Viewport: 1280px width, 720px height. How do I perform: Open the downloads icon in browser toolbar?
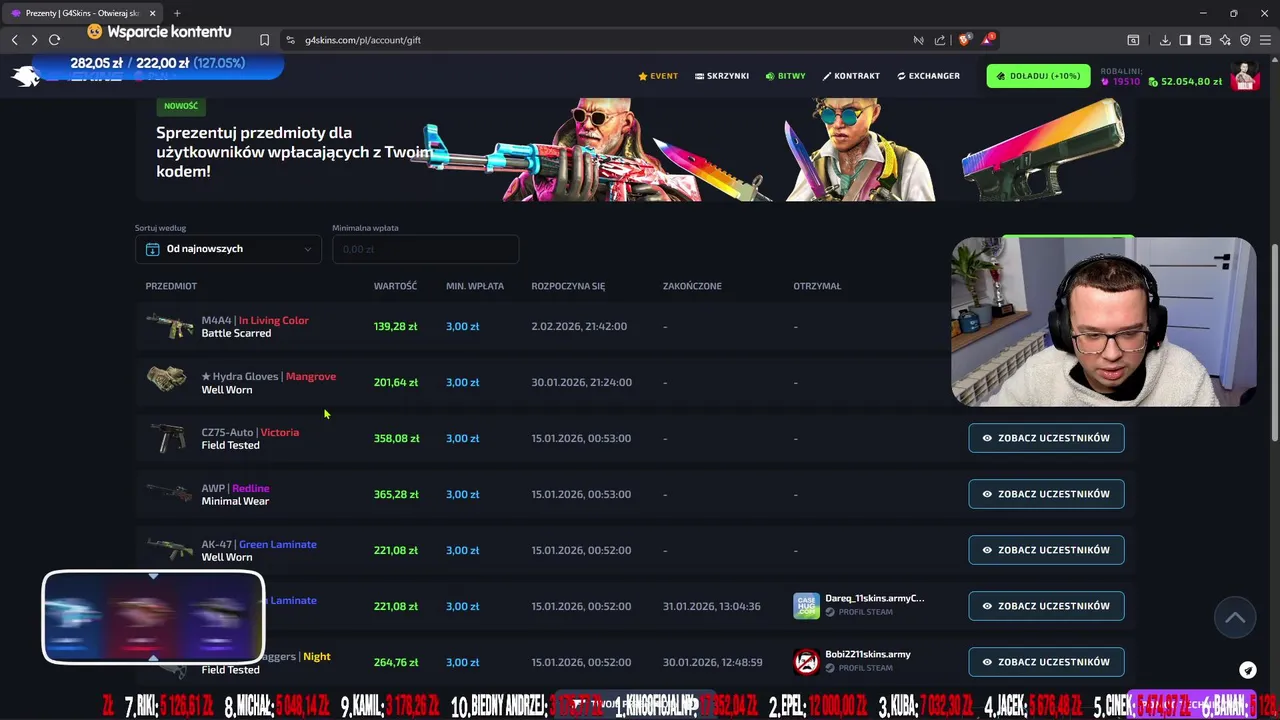click(x=1165, y=40)
